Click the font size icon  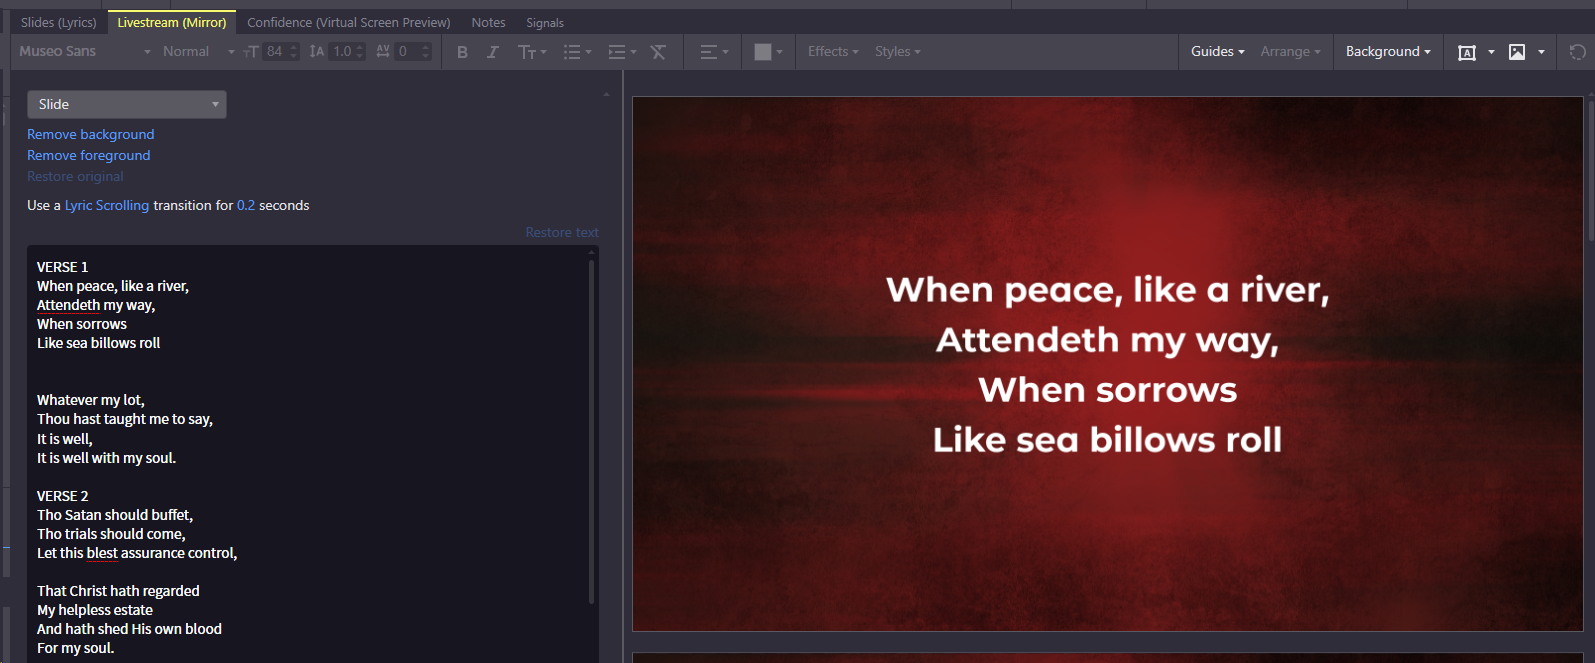[x=251, y=52]
